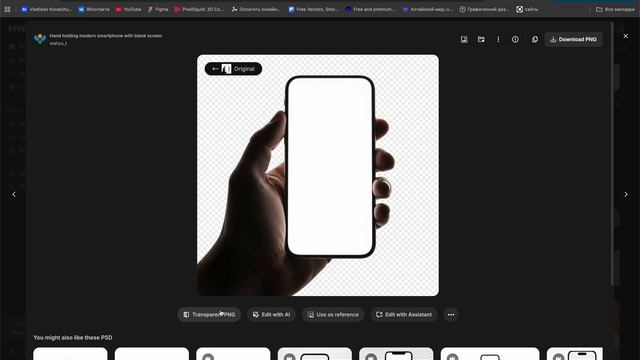Open the Графический диз... bookmark
Image resolution: width=640 pixels, height=360 pixels.
(484, 9)
